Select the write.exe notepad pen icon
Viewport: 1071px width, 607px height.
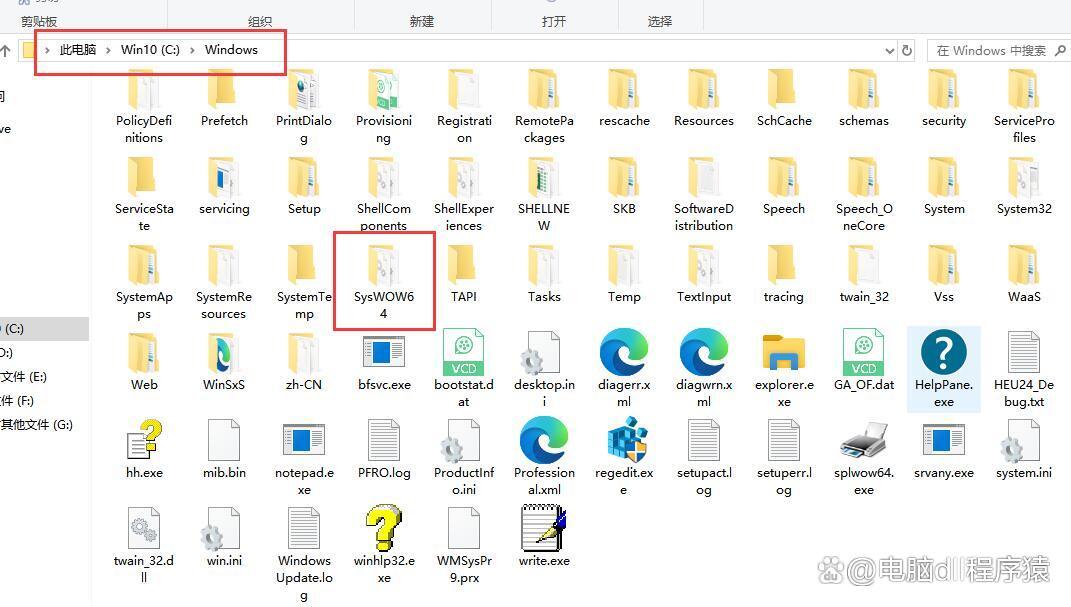tap(544, 528)
